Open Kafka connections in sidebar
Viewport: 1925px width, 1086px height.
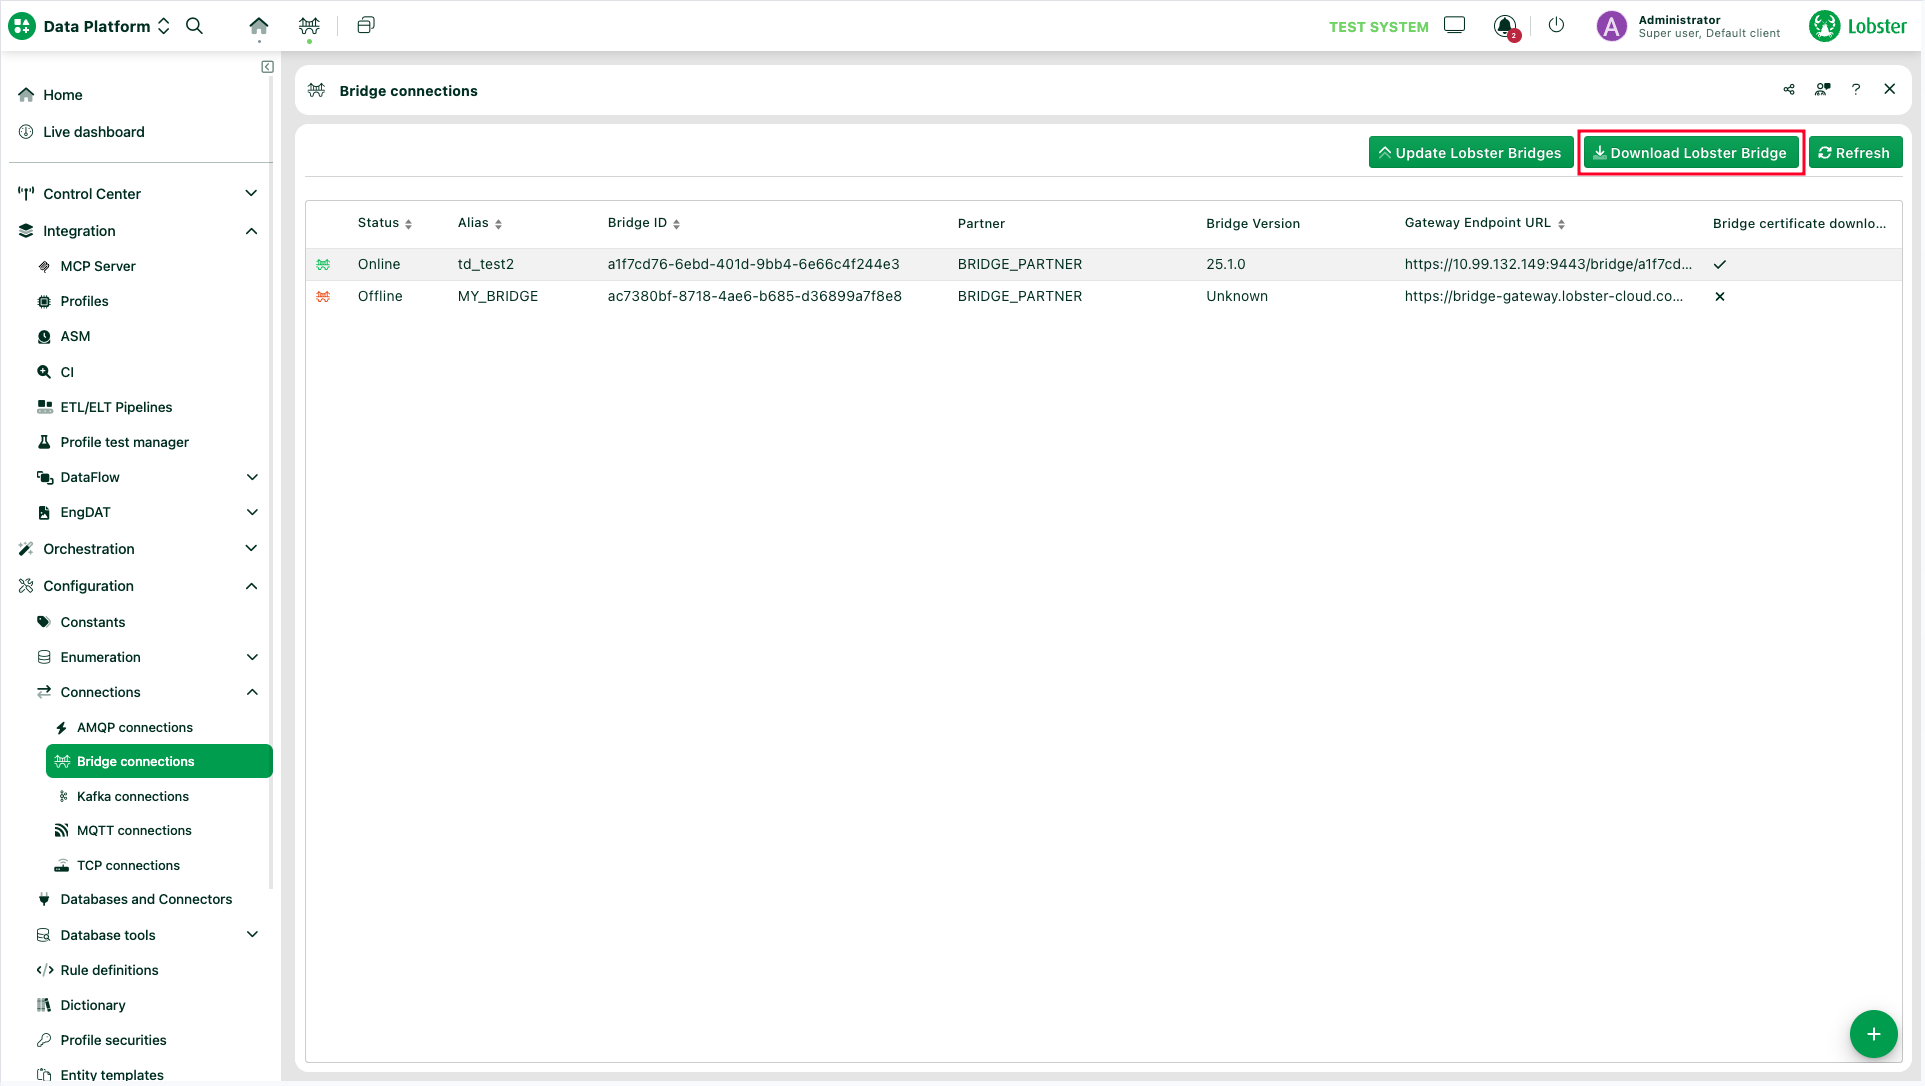[133, 796]
